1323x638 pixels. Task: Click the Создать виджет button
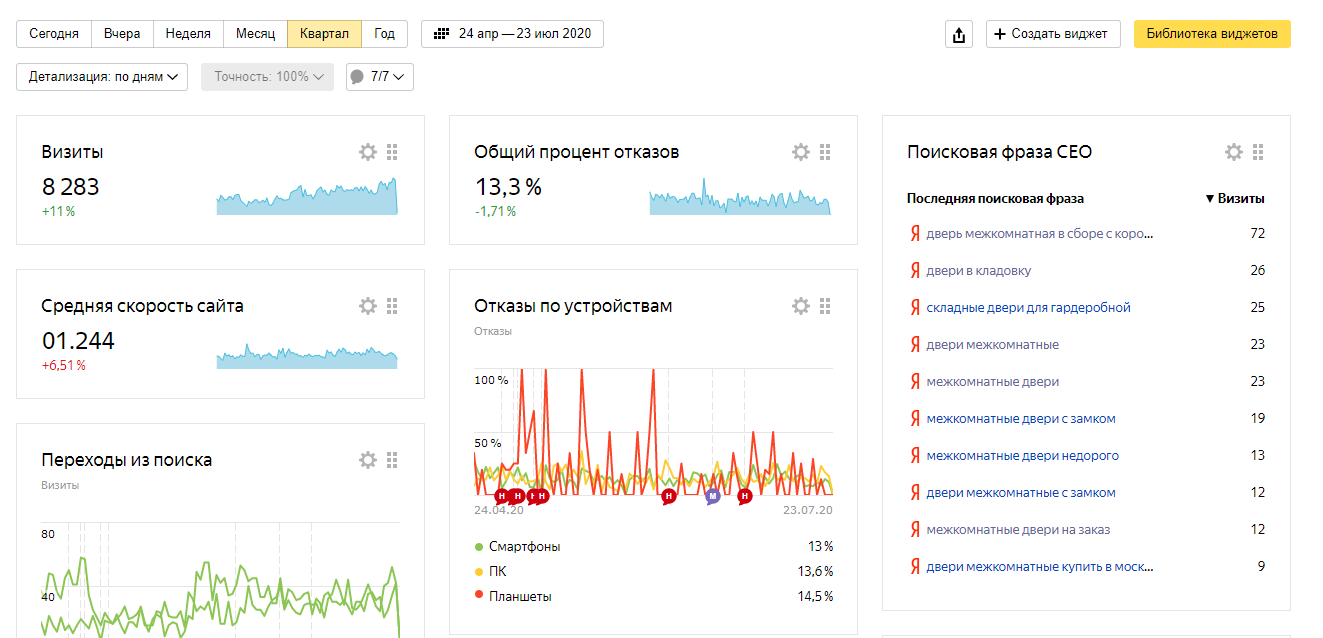tap(1052, 34)
